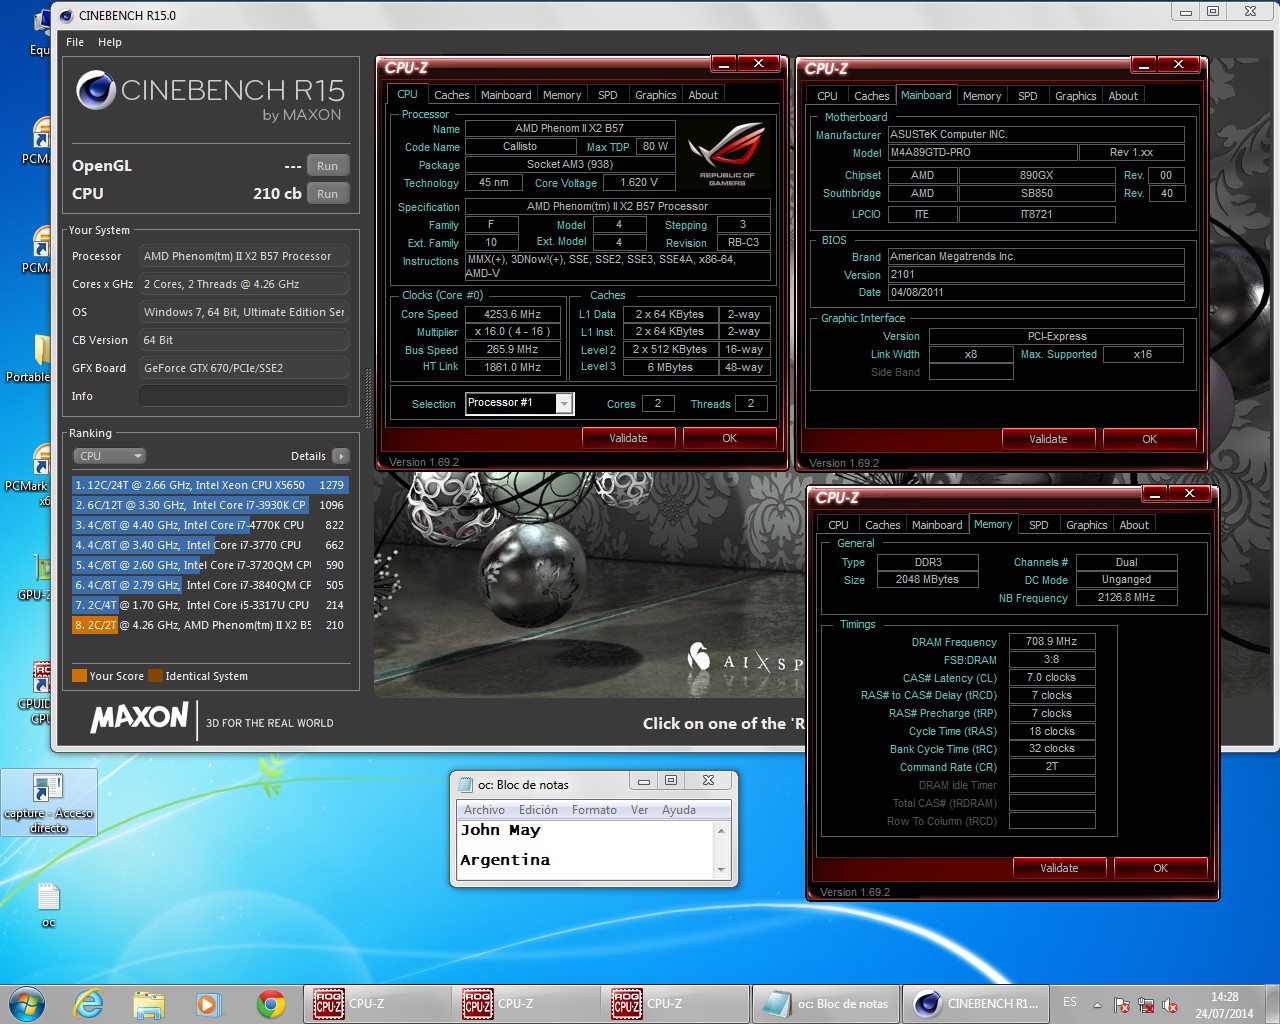1280x1024 pixels.
Task: Select ranking row Core i7-4770K
Action: click(209, 525)
